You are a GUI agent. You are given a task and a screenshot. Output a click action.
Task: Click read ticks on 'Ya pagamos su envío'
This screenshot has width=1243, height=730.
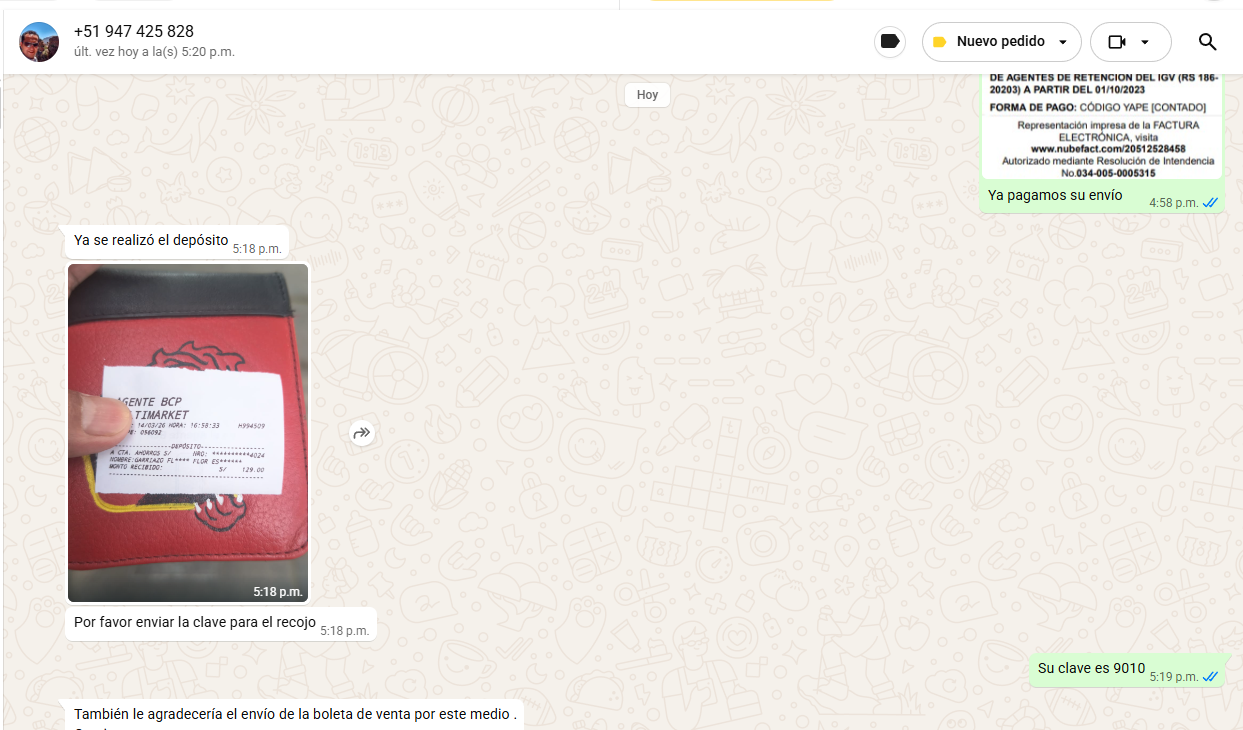coord(1210,203)
